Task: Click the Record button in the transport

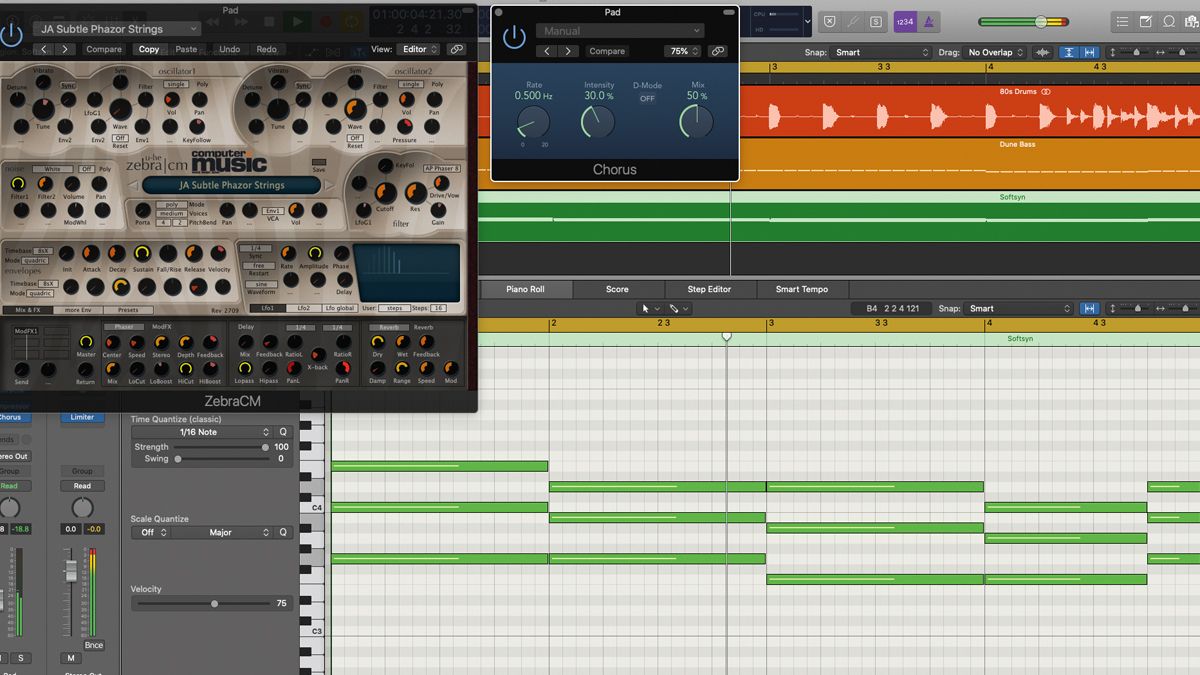Action: [x=325, y=20]
